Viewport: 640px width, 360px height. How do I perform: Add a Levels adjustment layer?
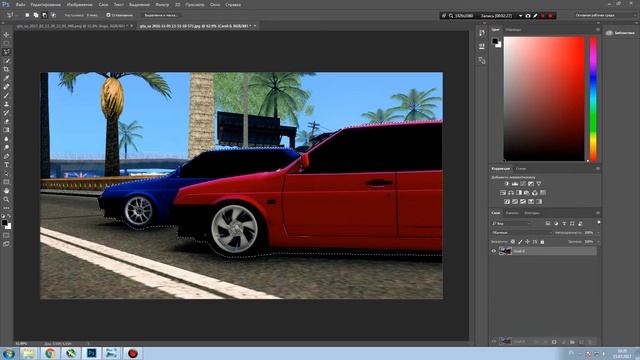(515, 184)
